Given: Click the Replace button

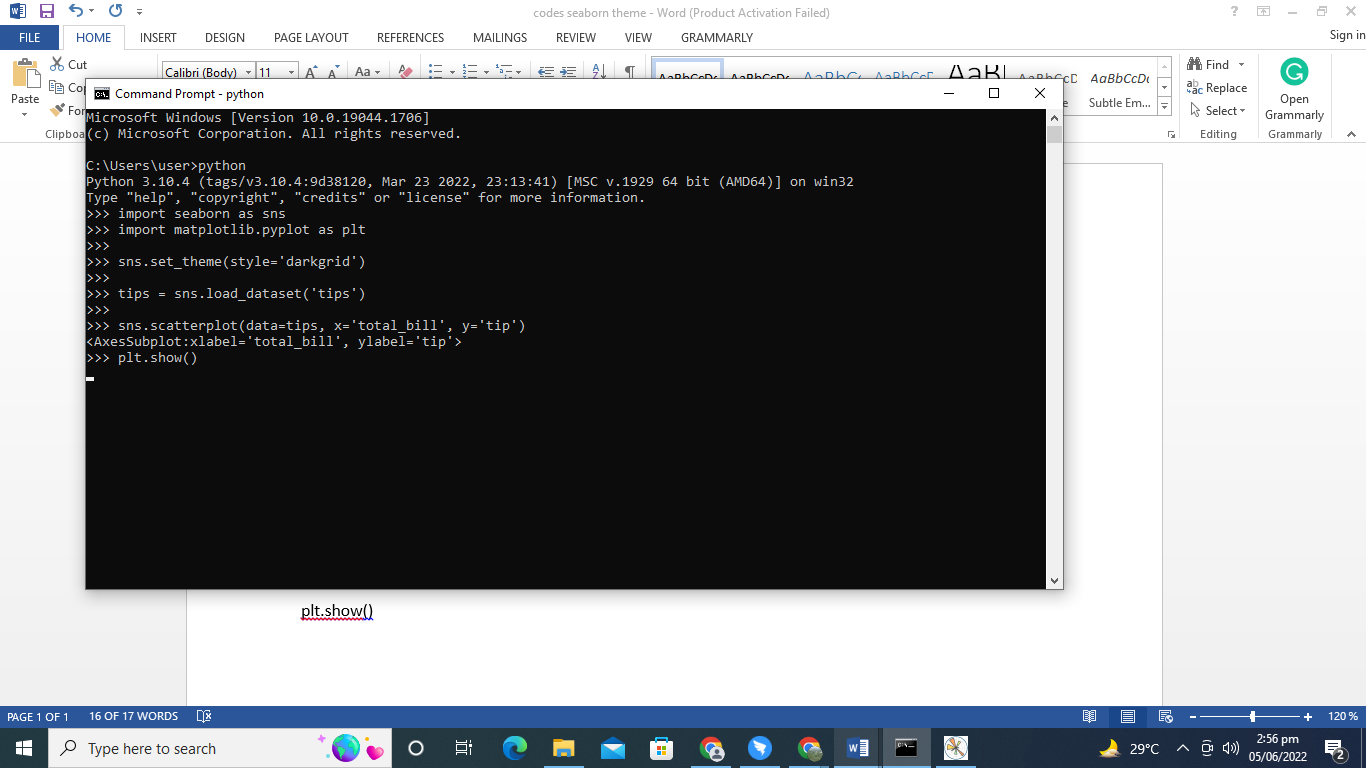Looking at the screenshot, I should coord(1217,88).
